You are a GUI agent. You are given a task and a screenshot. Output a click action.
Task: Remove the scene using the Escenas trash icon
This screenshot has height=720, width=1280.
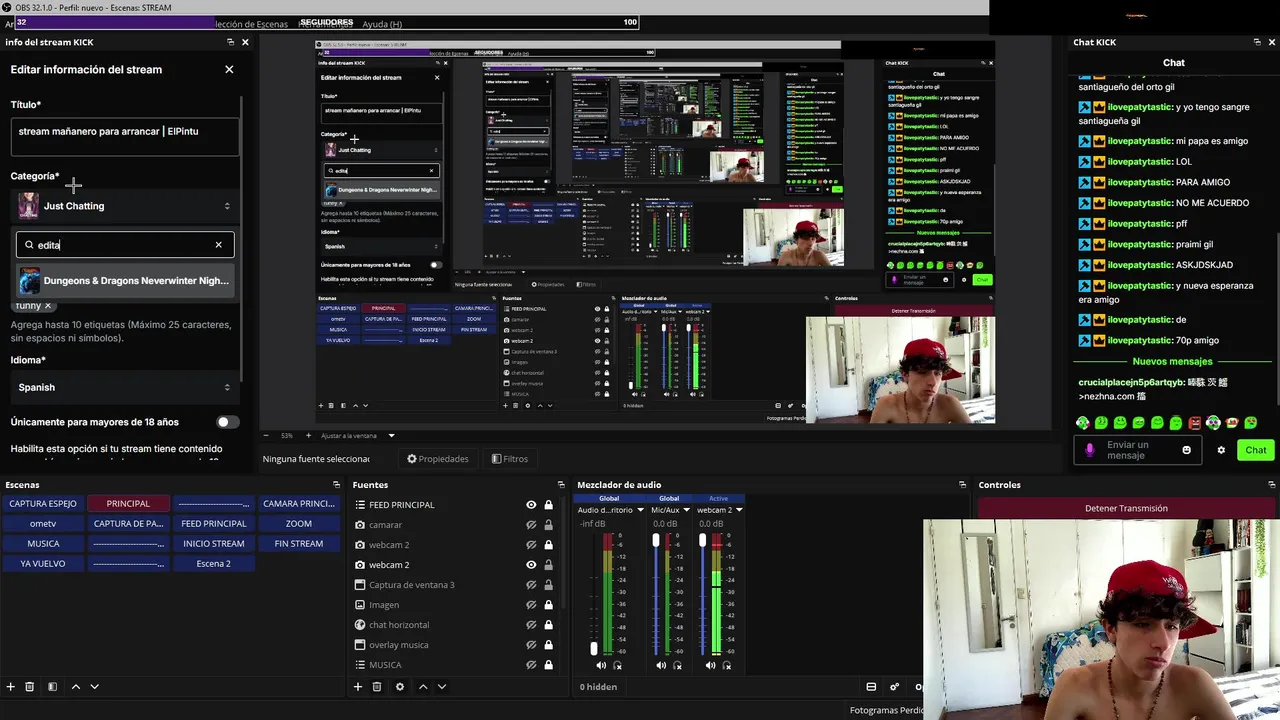30,687
